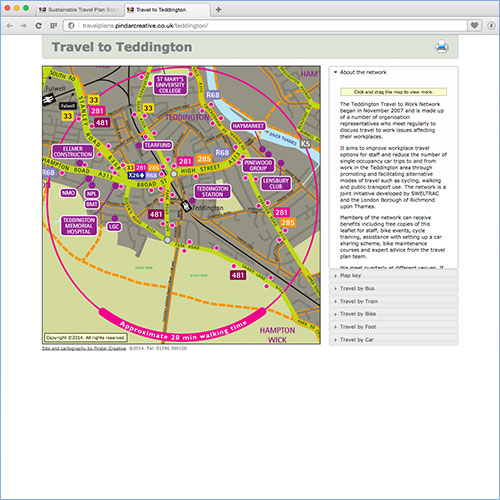The width and height of the screenshot is (500, 500).
Task: Switch to the Sustainable Travel Plan tab
Action: pos(80,10)
